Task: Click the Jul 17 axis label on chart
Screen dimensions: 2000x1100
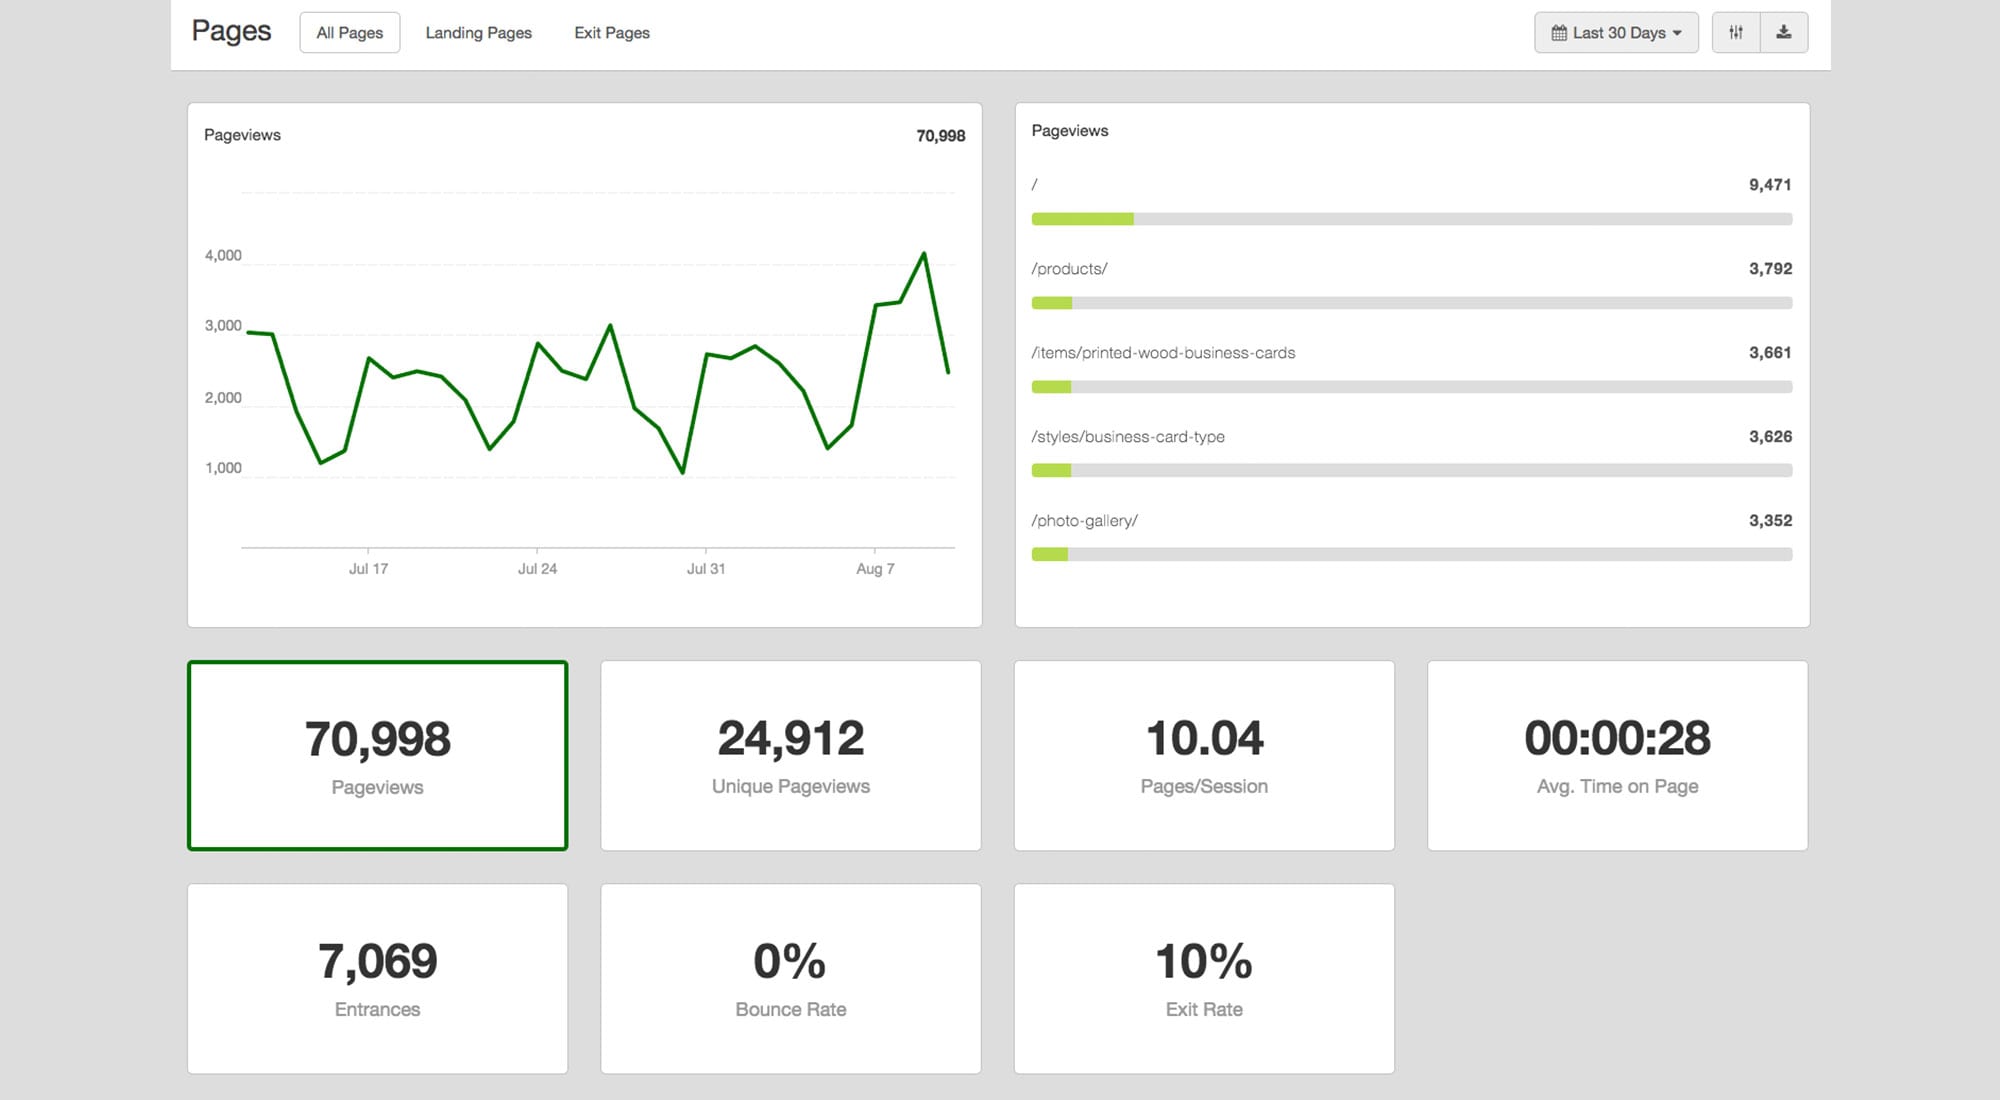Action: click(368, 569)
